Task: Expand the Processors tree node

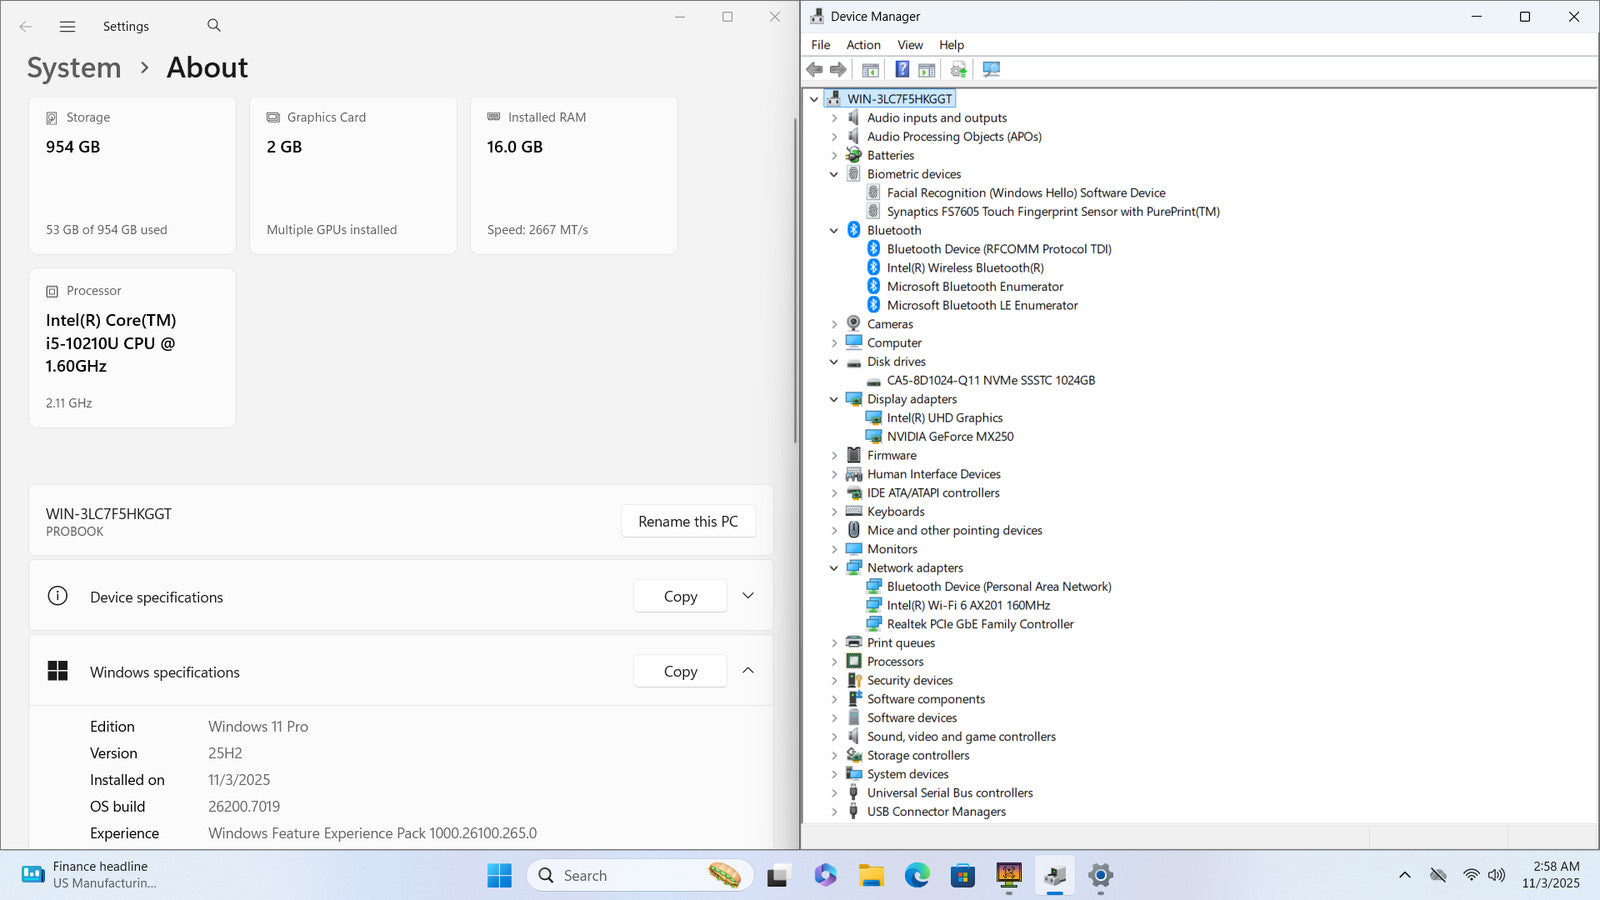Action: [x=834, y=662]
